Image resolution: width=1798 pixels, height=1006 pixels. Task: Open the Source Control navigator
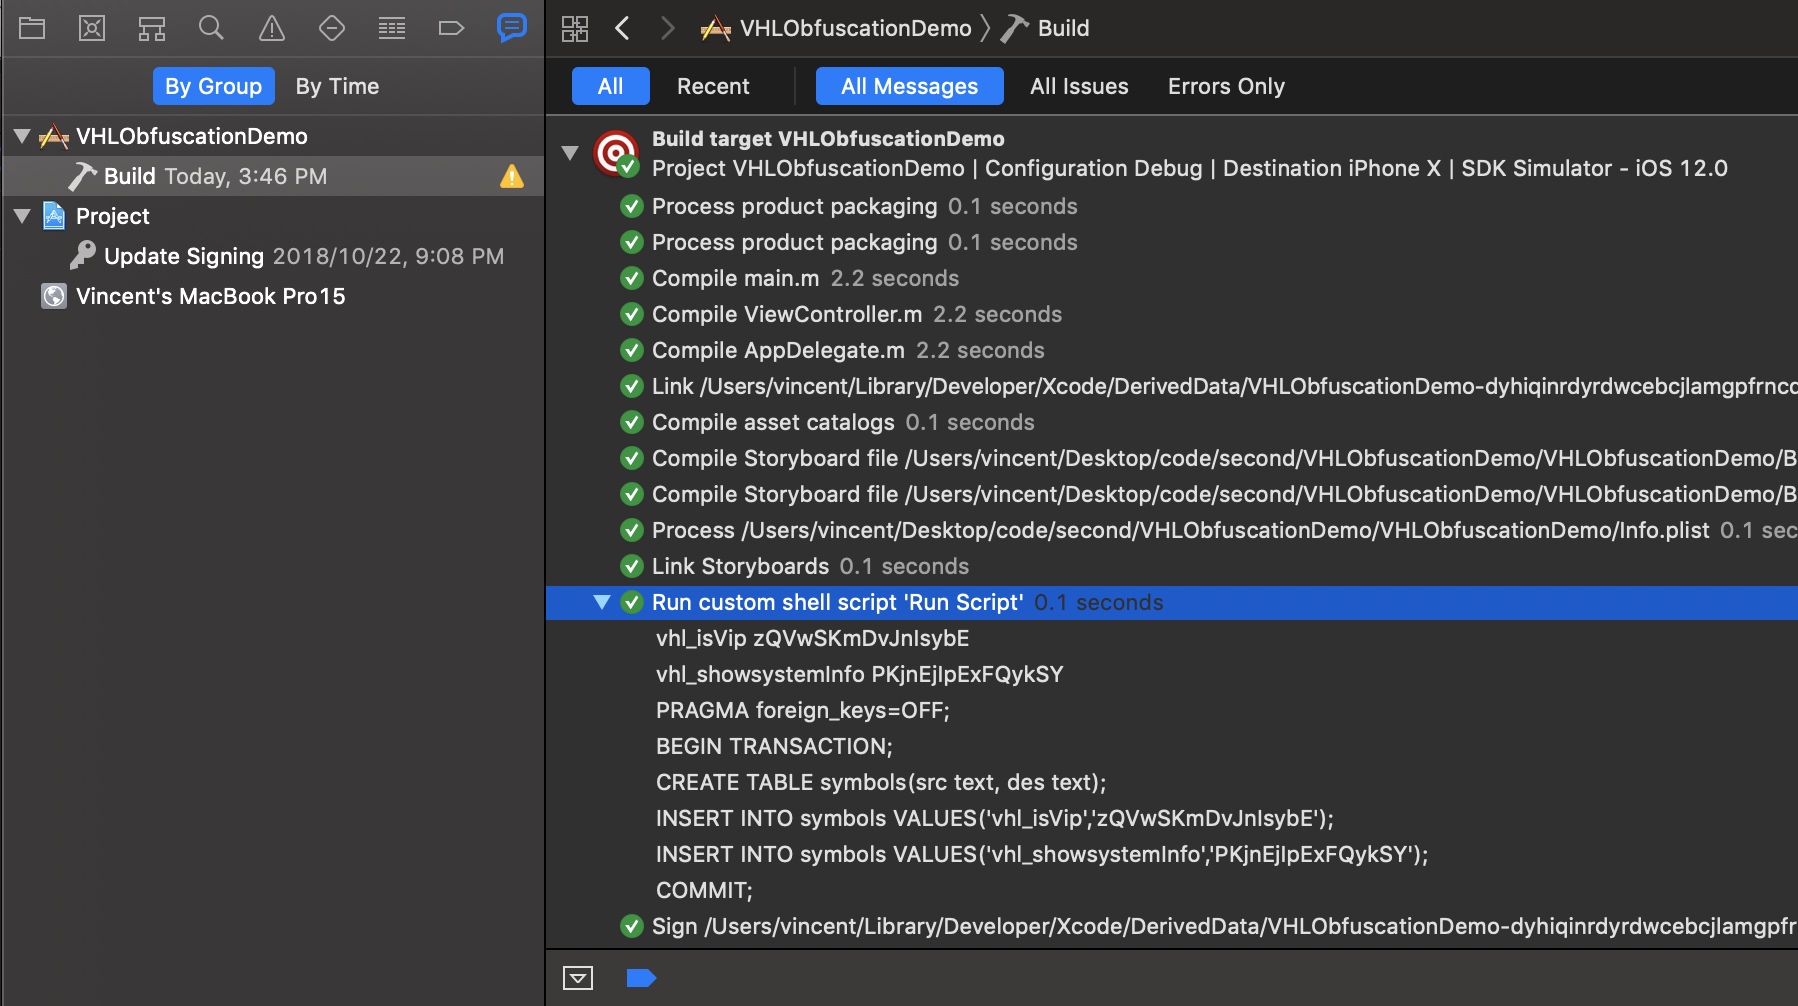92,28
